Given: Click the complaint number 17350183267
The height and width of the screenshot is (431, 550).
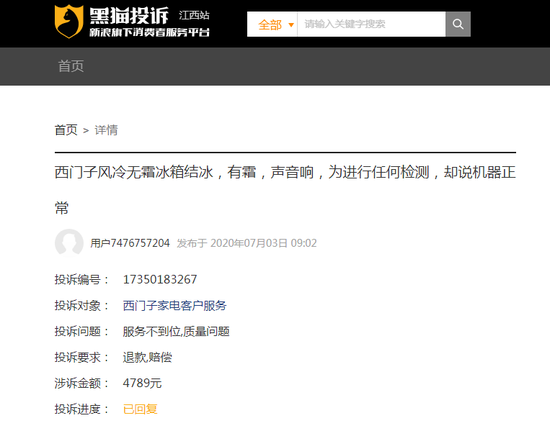Looking at the screenshot, I should (x=160, y=280).
